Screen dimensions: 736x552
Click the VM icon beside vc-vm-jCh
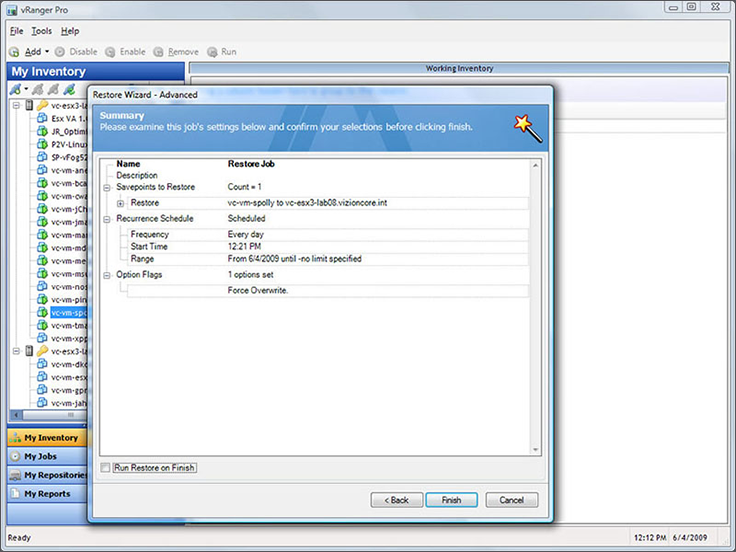pyautogui.click(x=42, y=208)
